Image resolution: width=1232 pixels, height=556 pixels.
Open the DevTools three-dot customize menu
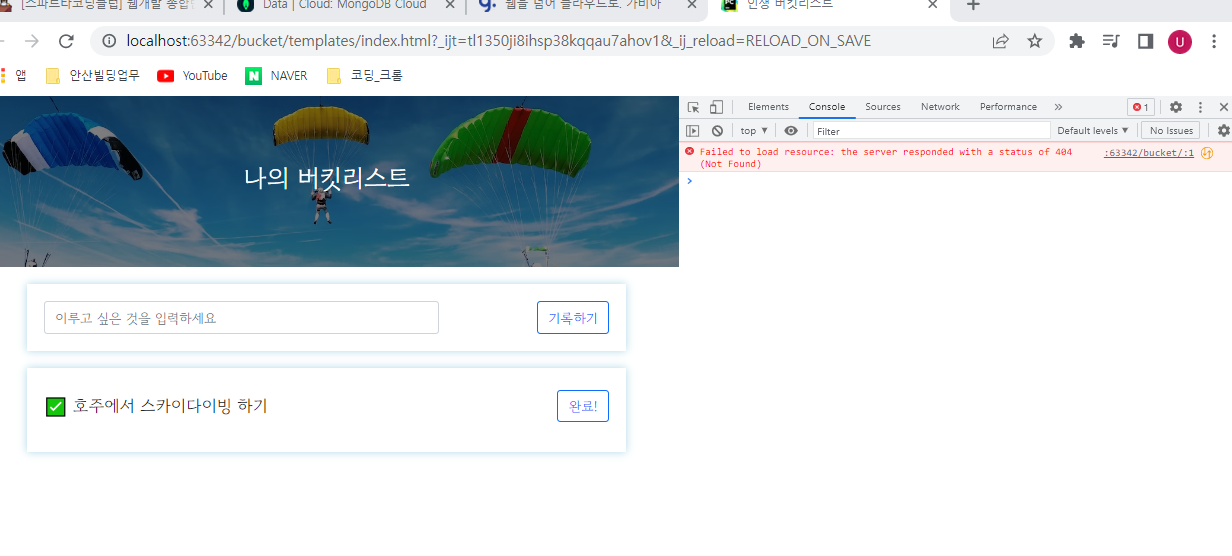click(1200, 107)
